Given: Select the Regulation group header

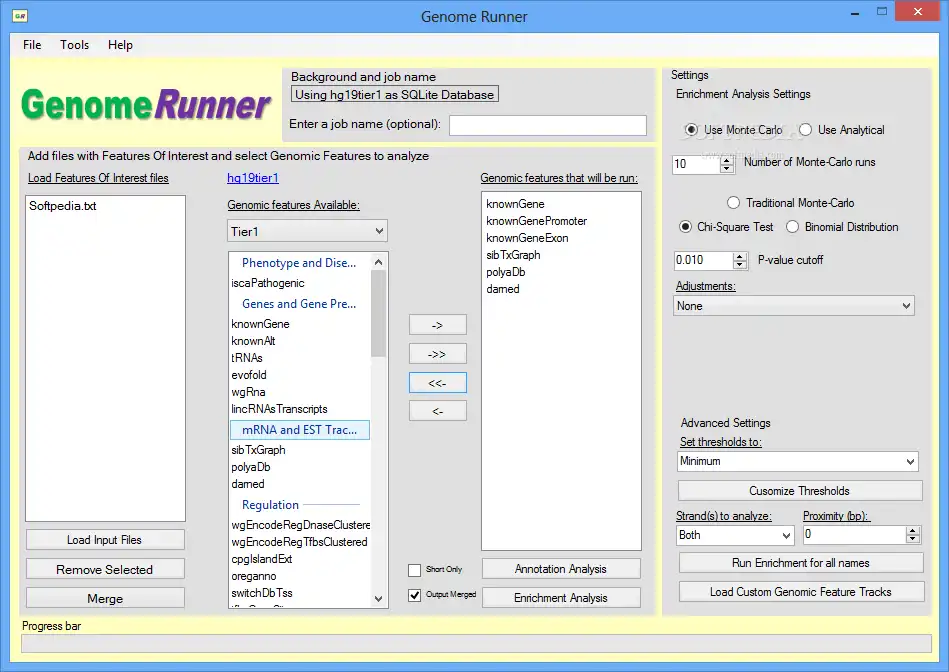Looking at the screenshot, I should click(x=271, y=505).
